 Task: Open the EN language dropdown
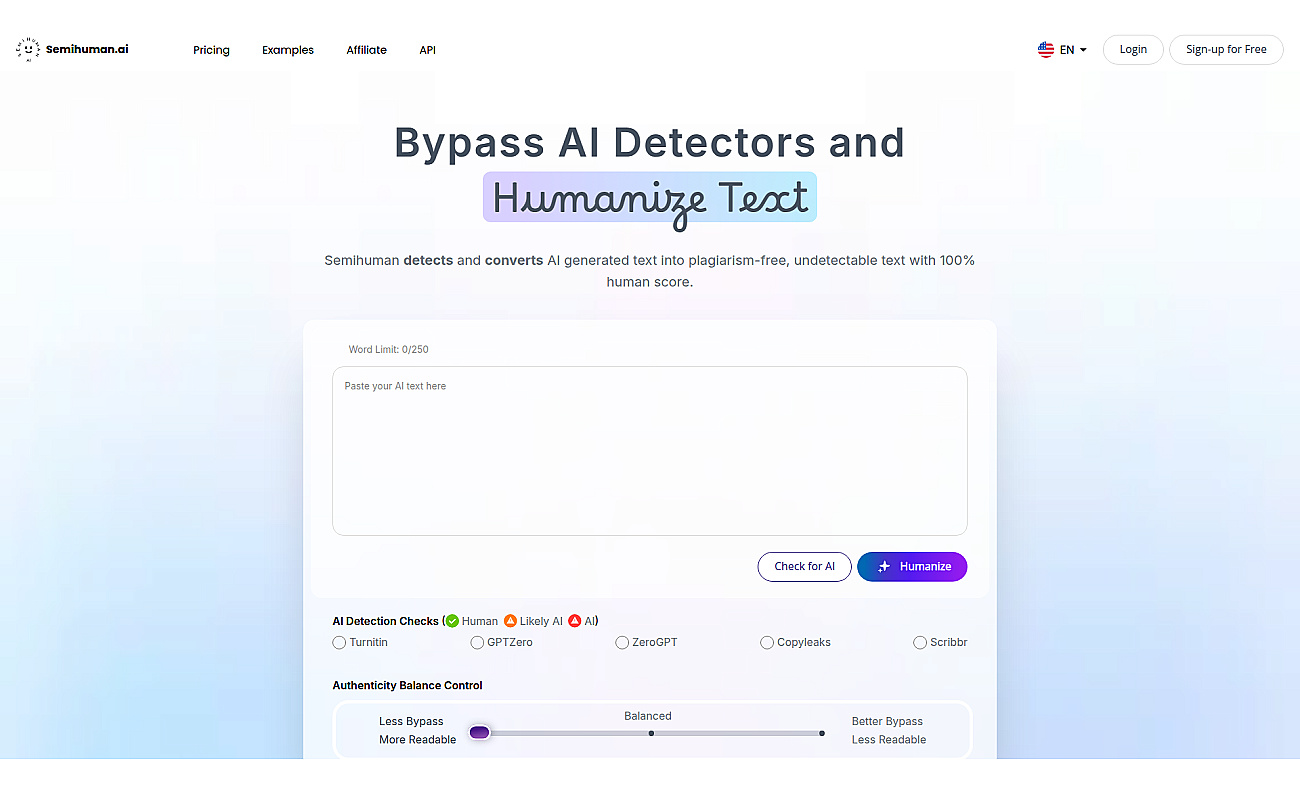1073,50
